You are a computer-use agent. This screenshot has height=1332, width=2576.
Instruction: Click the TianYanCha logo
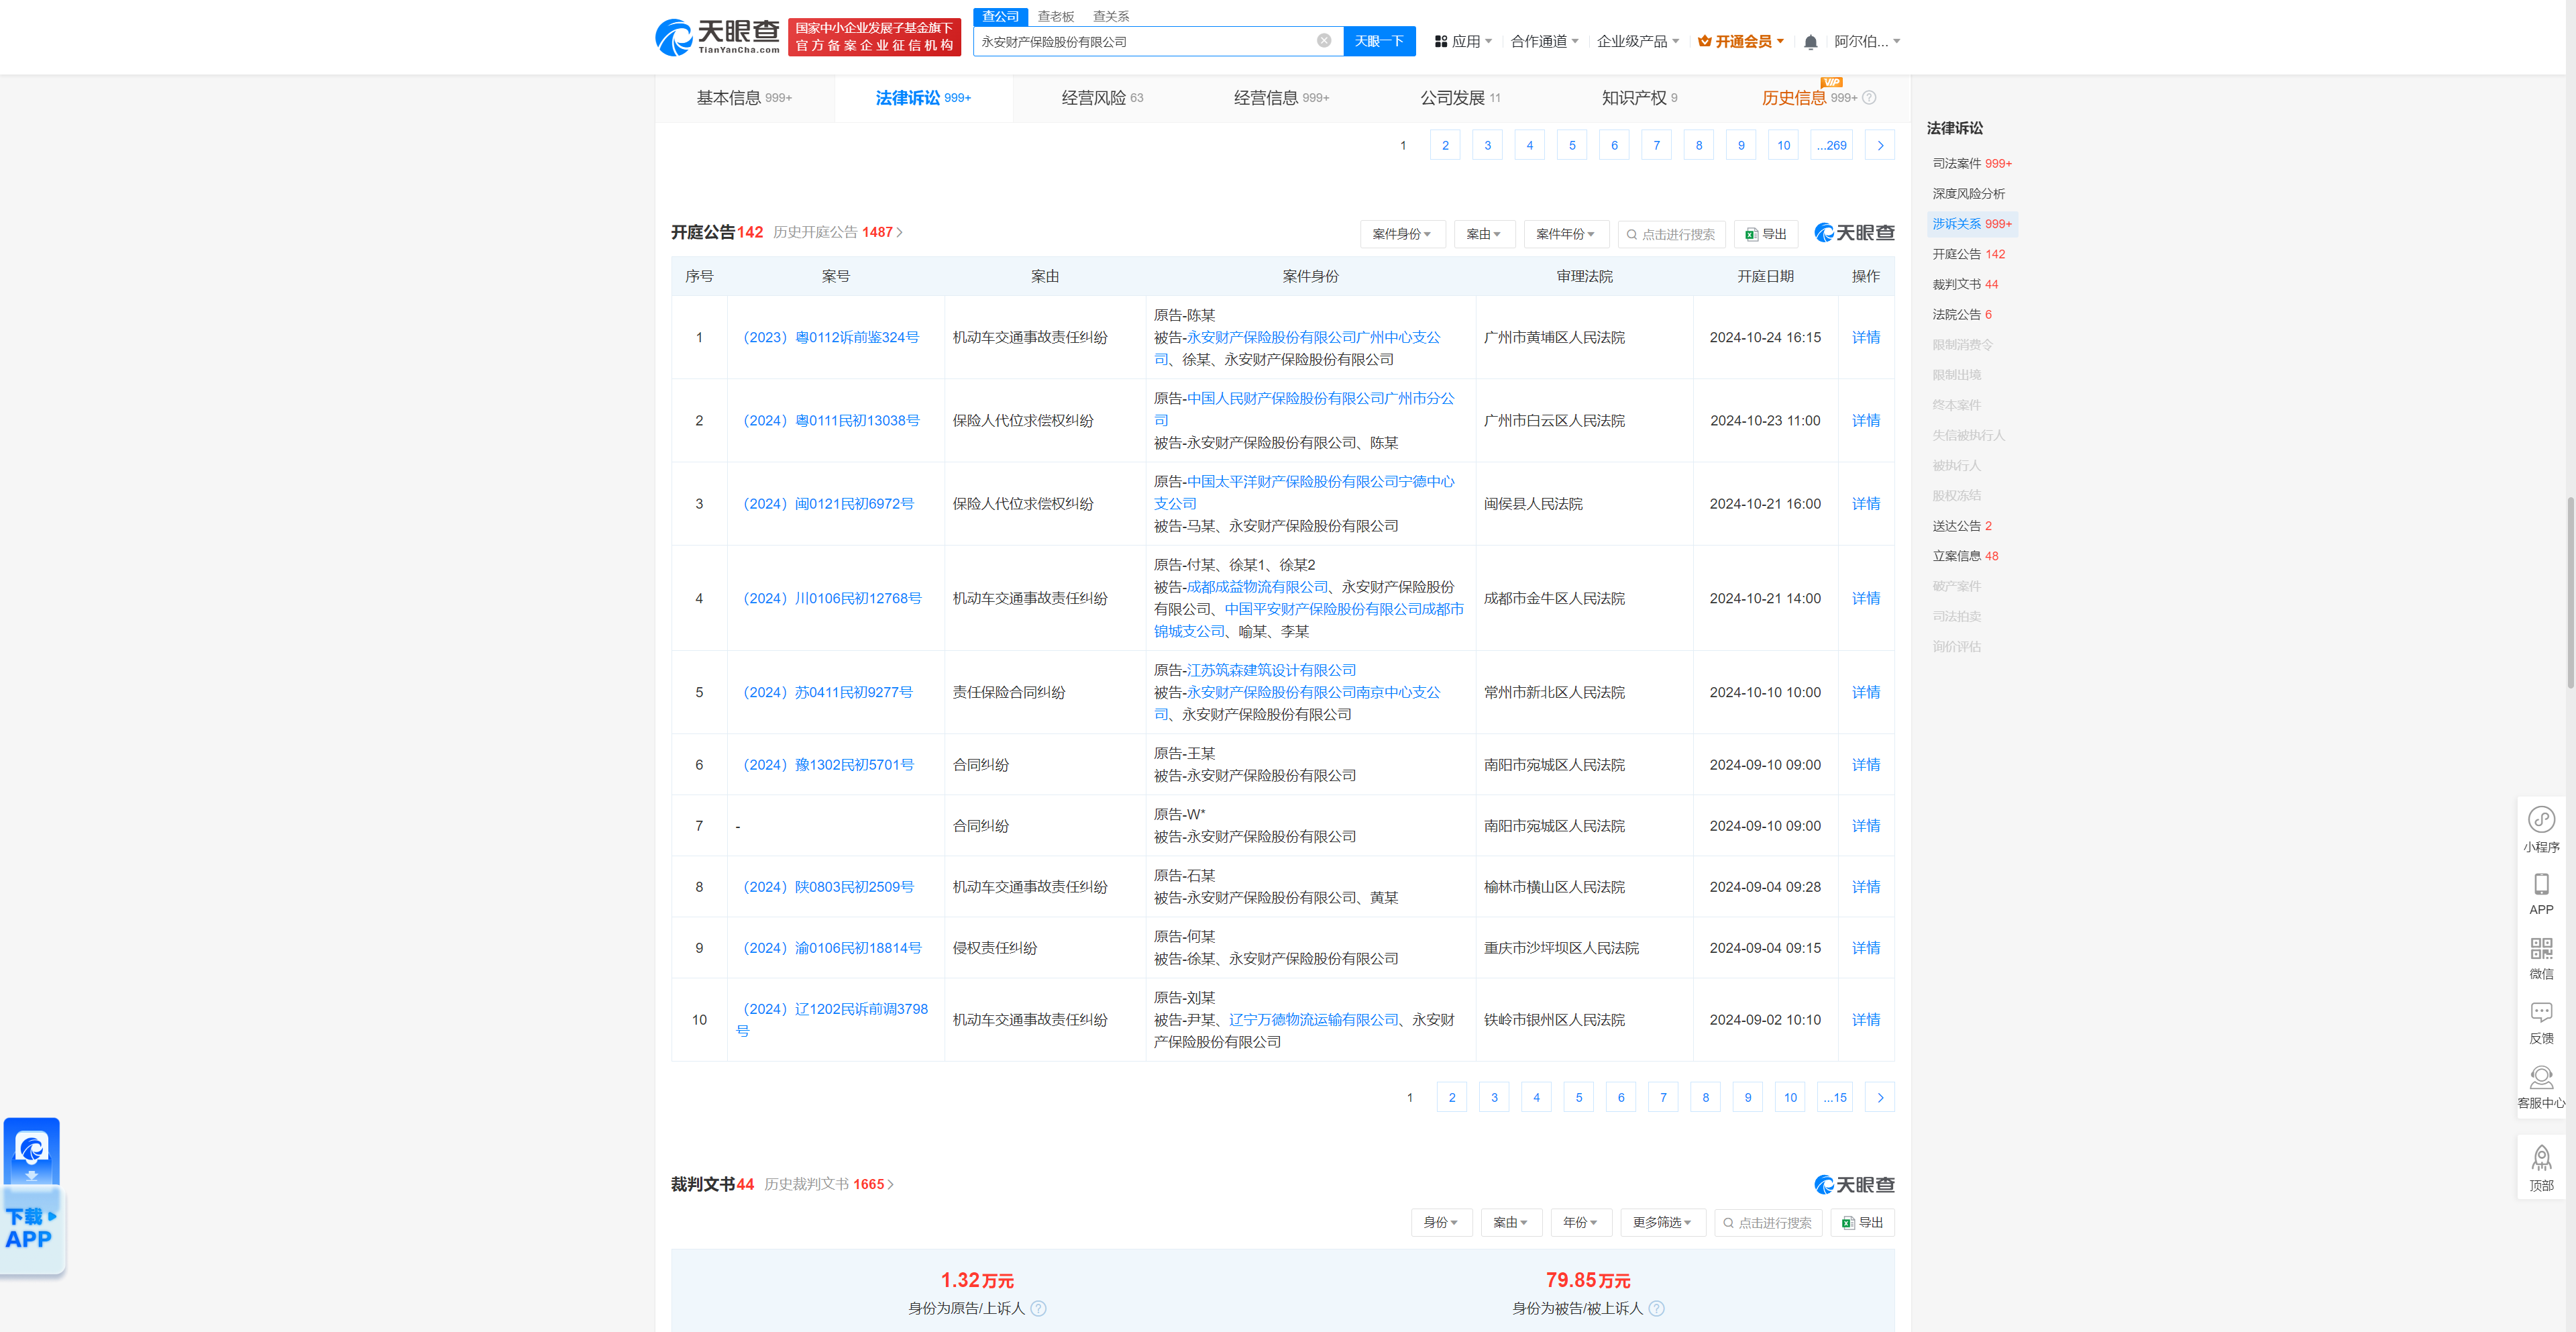coord(717,38)
